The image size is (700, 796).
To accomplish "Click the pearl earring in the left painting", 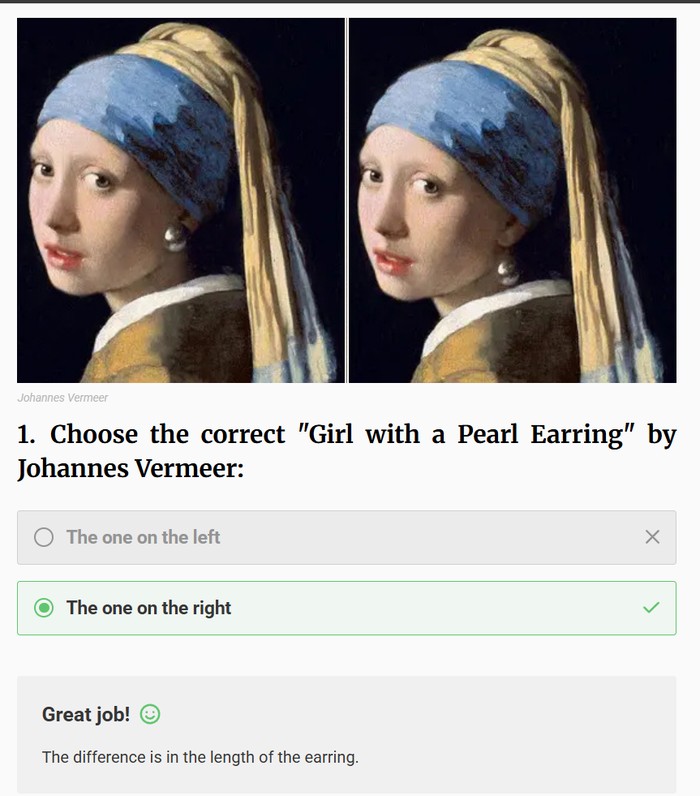I will click(x=175, y=238).
